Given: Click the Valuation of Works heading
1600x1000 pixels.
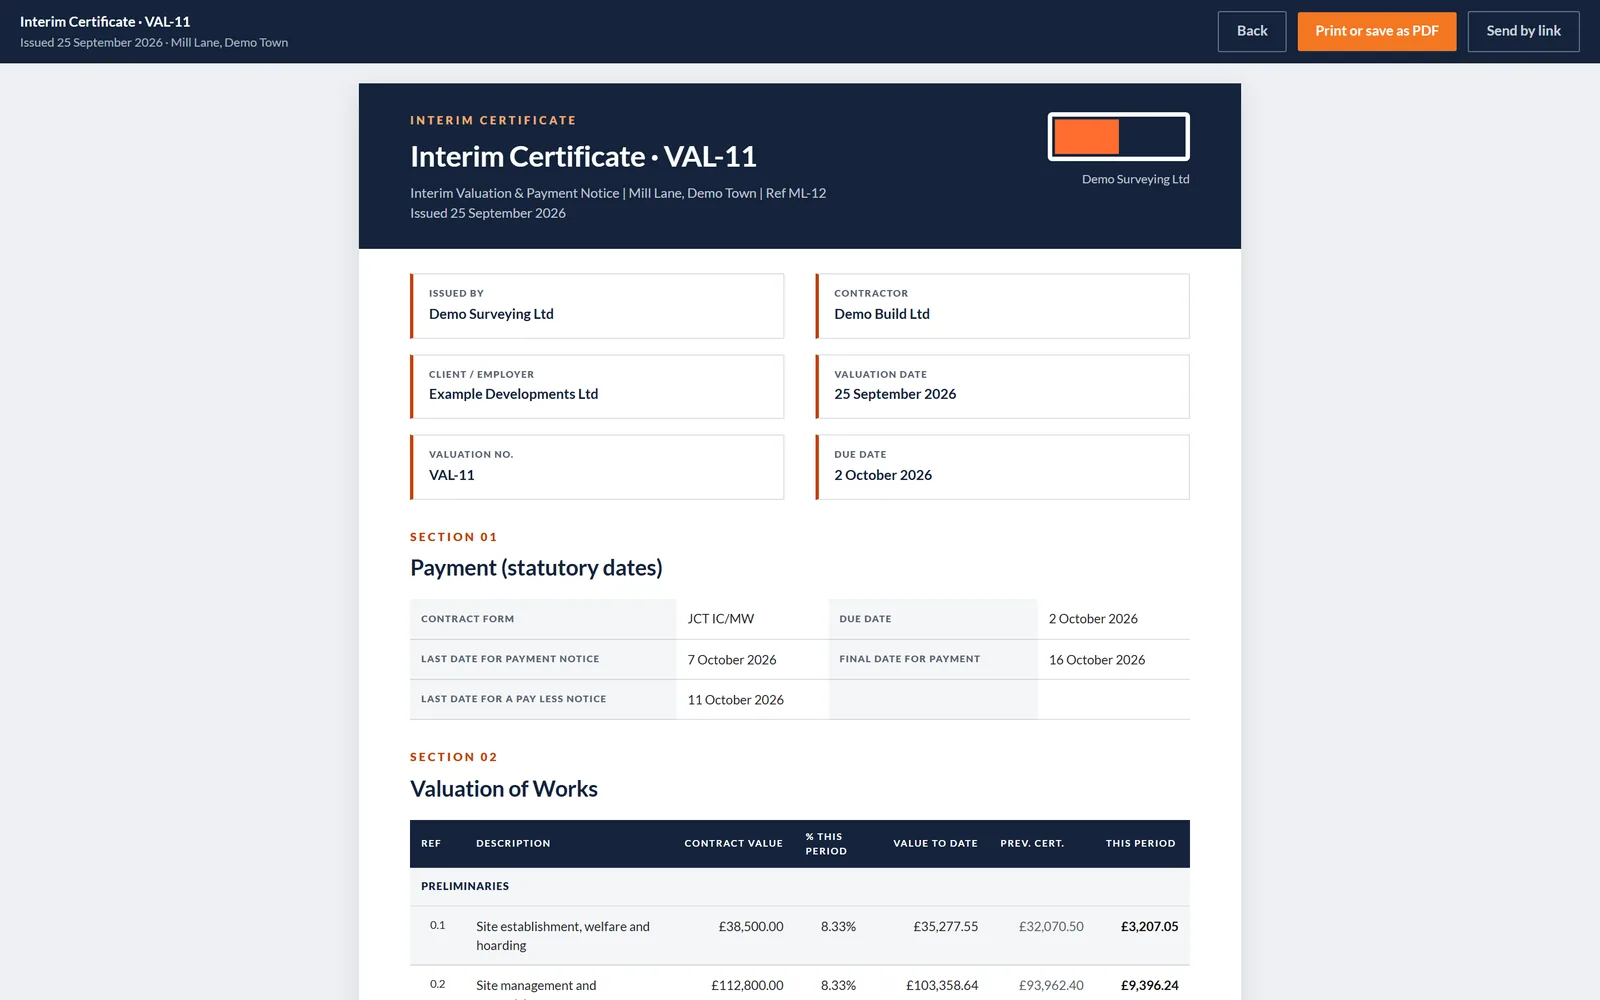Looking at the screenshot, I should pos(503,789).
